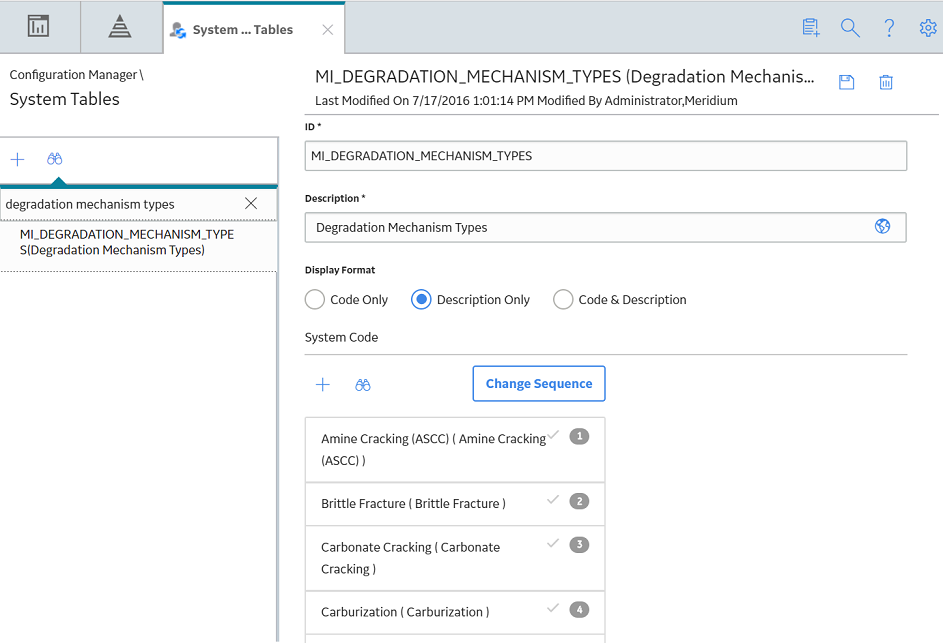Clear the degradation mechanism types search text
The height and width of the screenshot is (643, 943).
click(251, 204)
